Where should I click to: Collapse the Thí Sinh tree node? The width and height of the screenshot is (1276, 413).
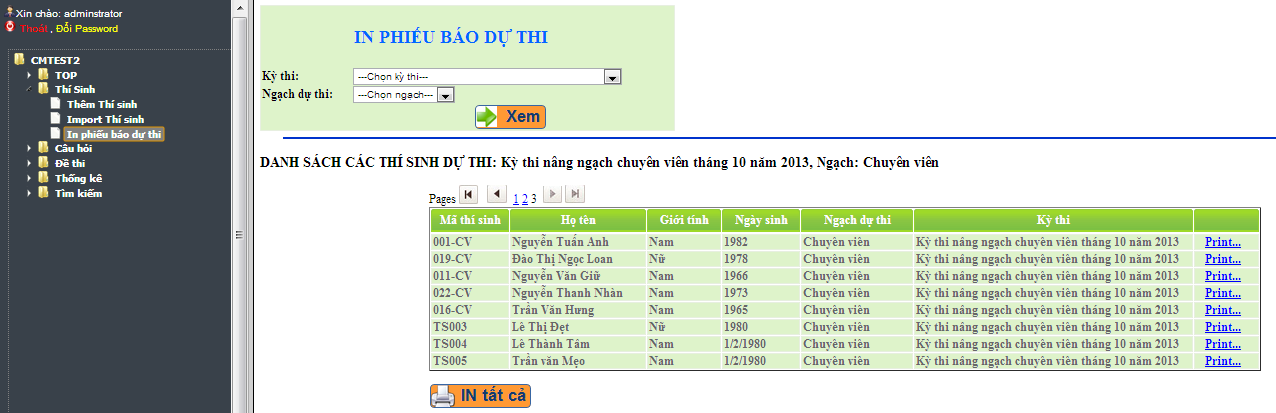pos(29,89)
